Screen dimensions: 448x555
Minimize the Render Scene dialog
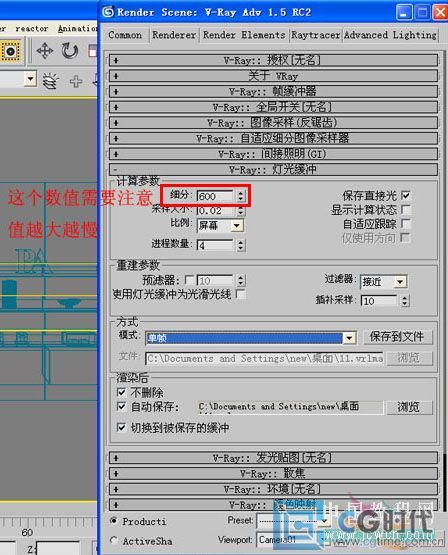pyautogui.click(x=404, y=13)
